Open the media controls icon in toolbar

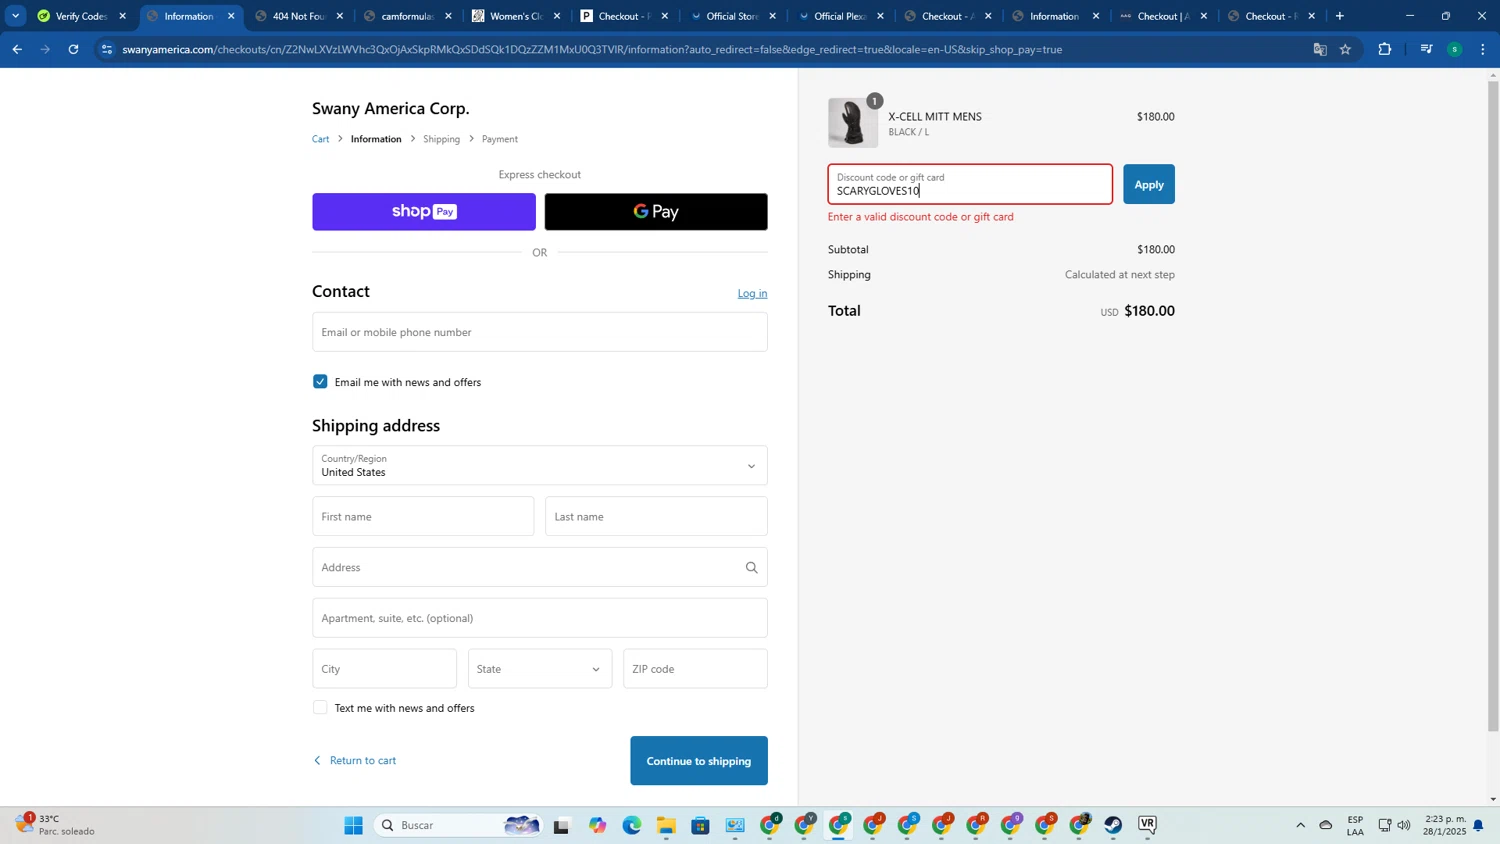point(1427,49)
